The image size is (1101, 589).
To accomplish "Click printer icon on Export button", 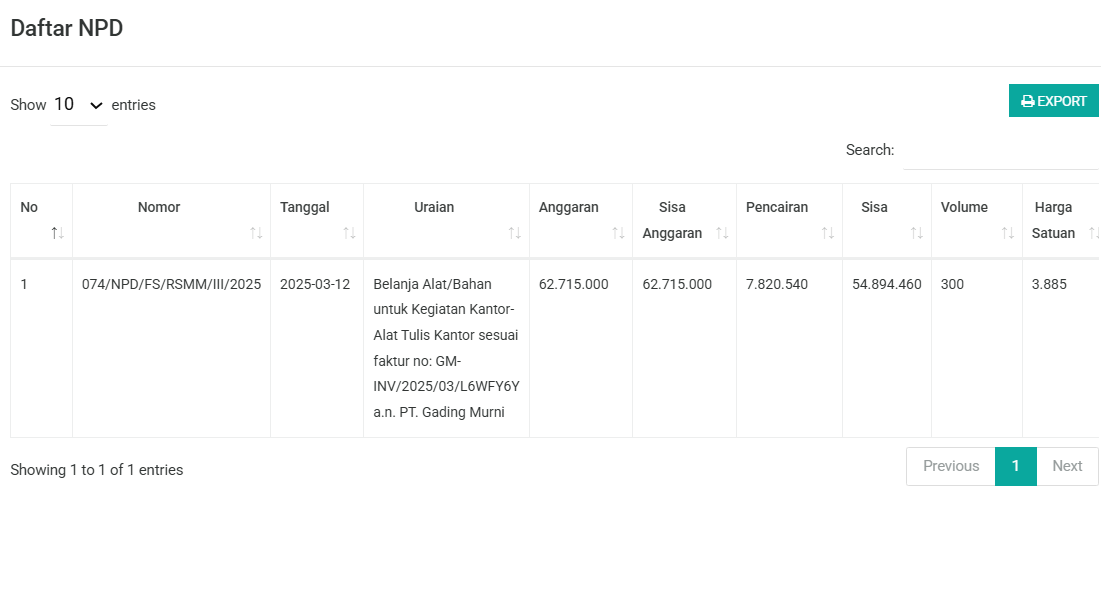I will [x=1028, y=101].
